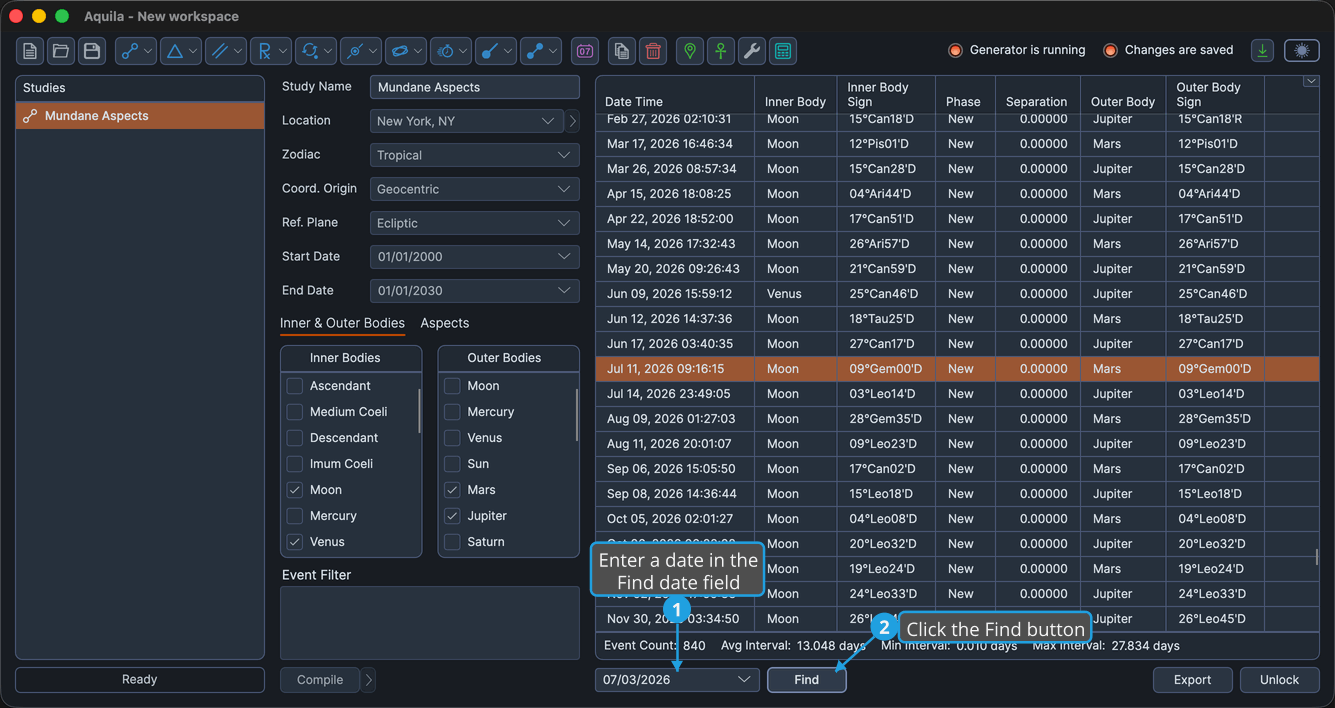Click the results table vertical scrollbar
This screenshot has width=1335, height=708.
(x=1317, y=557)
